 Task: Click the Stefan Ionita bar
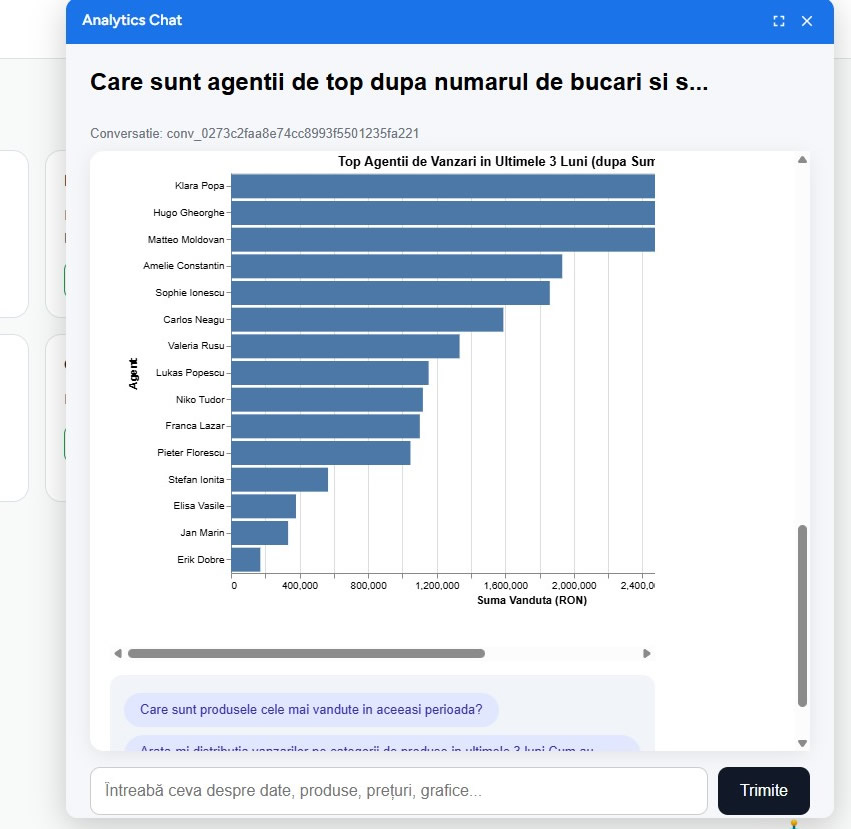click(280, 479)
